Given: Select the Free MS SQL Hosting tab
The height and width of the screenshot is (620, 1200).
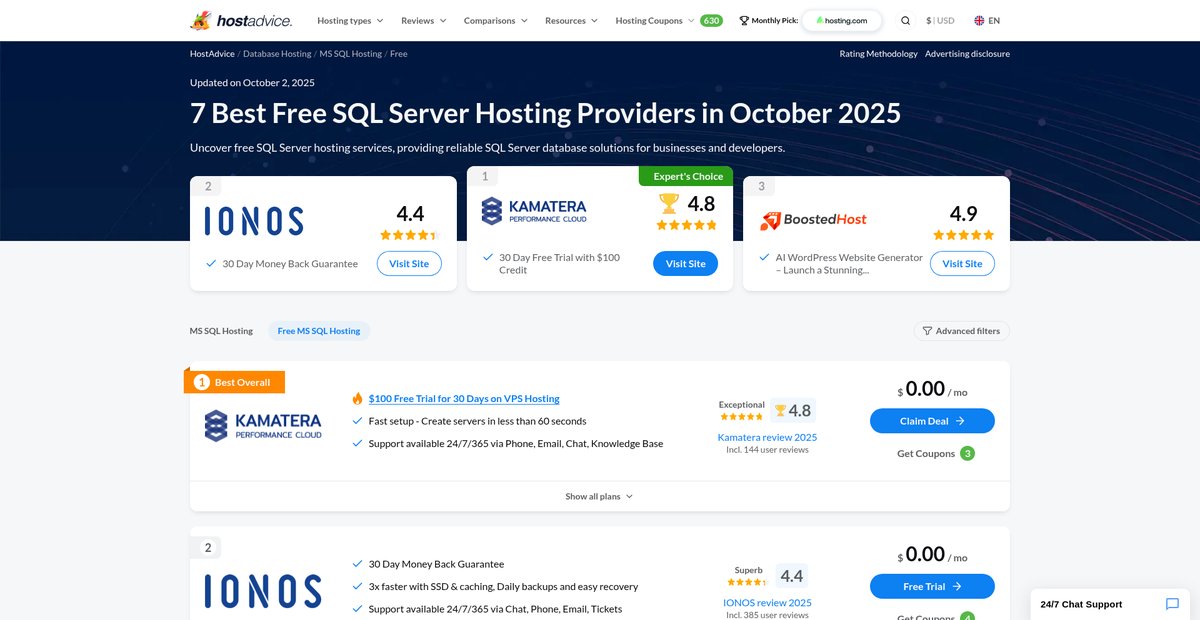Looking at the screenshot, I should pyautogui.click(x=319, y=331).
